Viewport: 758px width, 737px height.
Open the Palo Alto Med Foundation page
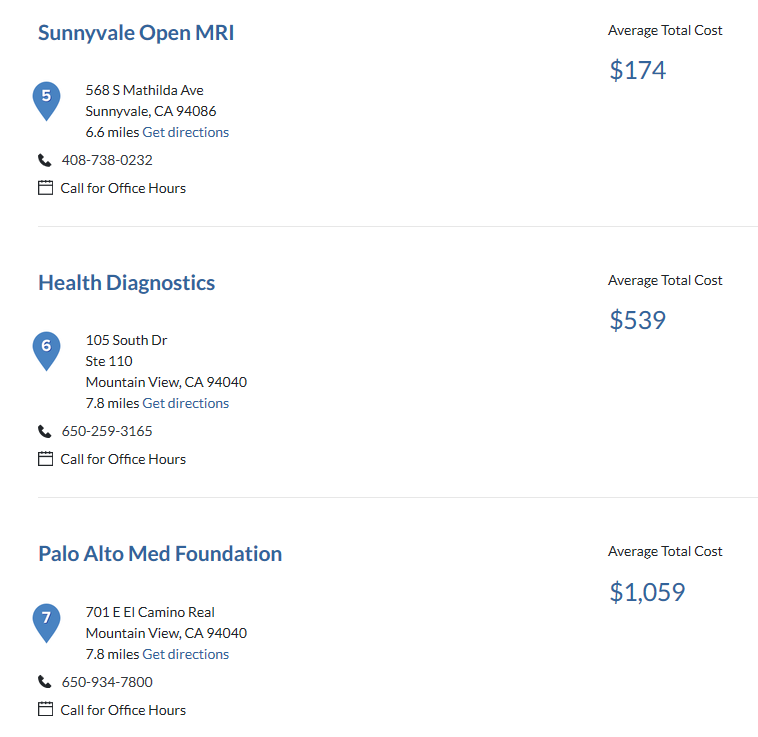point(160,554)
